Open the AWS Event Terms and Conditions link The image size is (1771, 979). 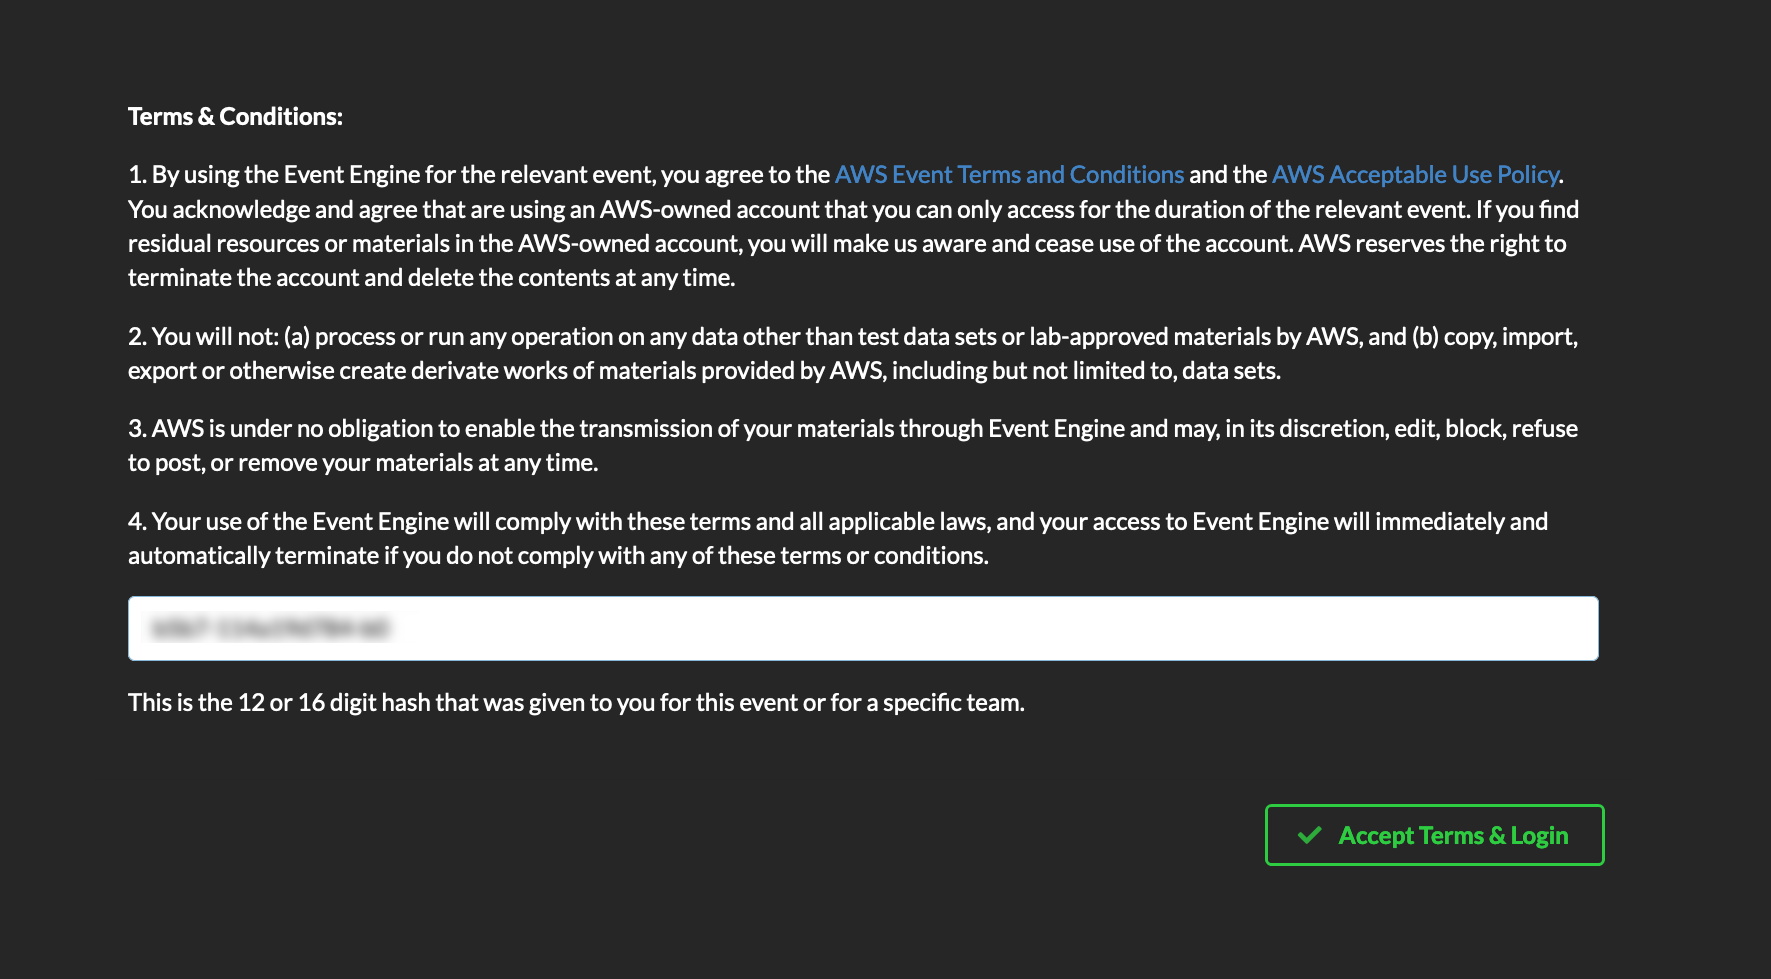click(x=1009, y=175)
